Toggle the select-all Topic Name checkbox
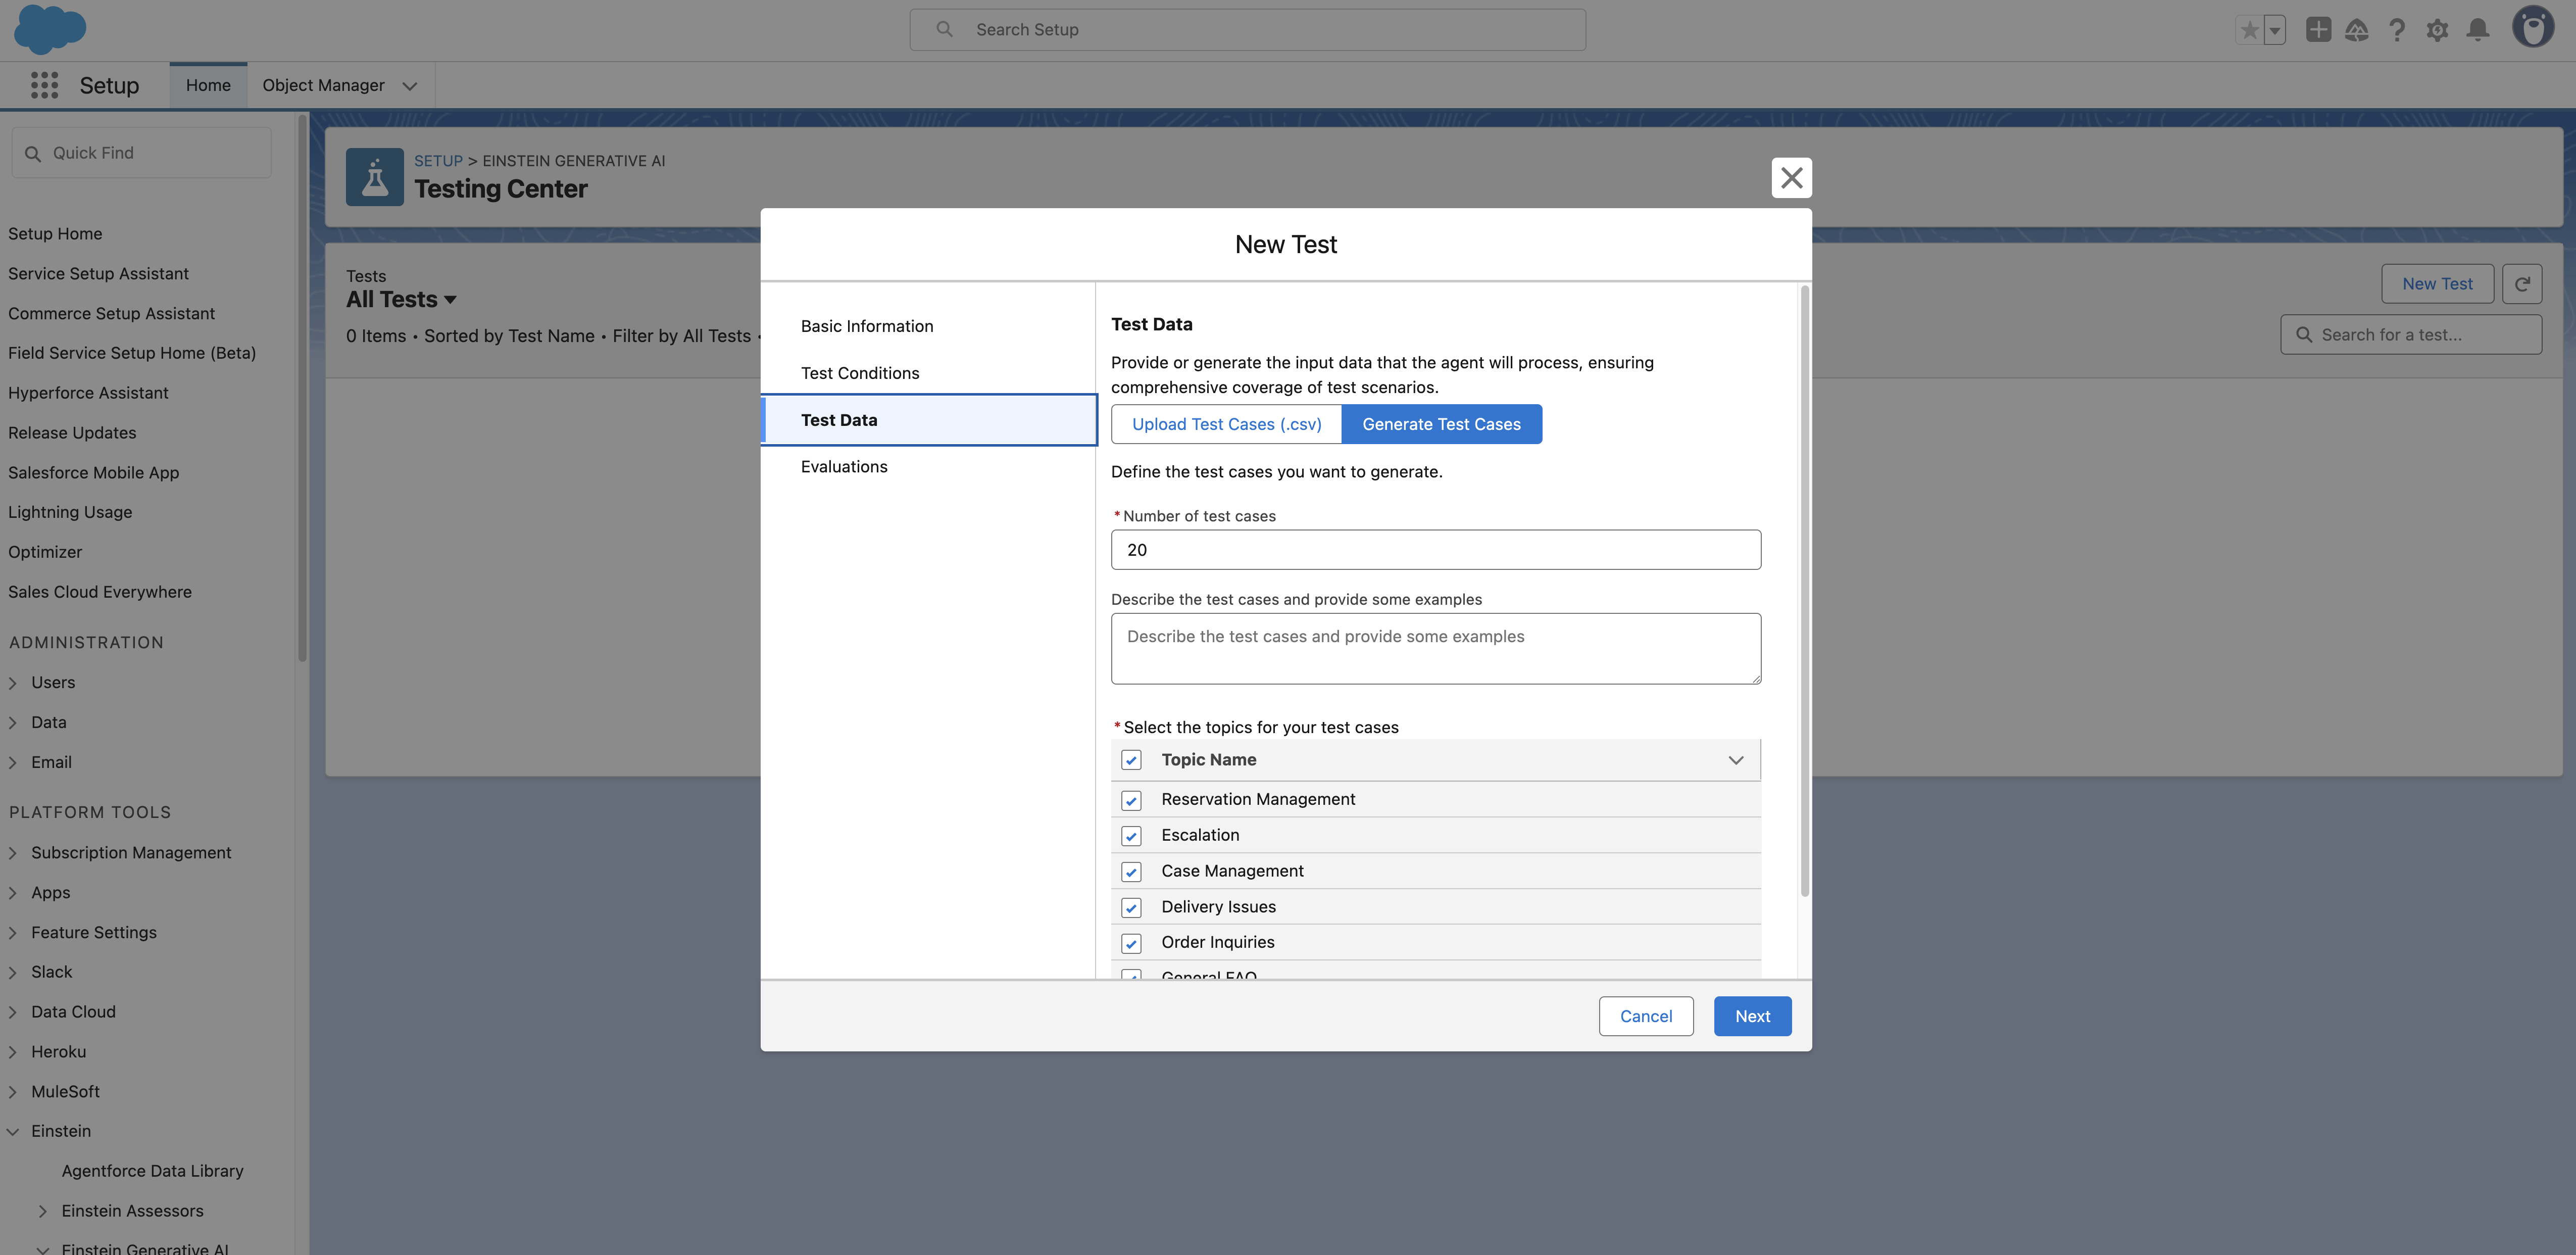 point(1131,760)
